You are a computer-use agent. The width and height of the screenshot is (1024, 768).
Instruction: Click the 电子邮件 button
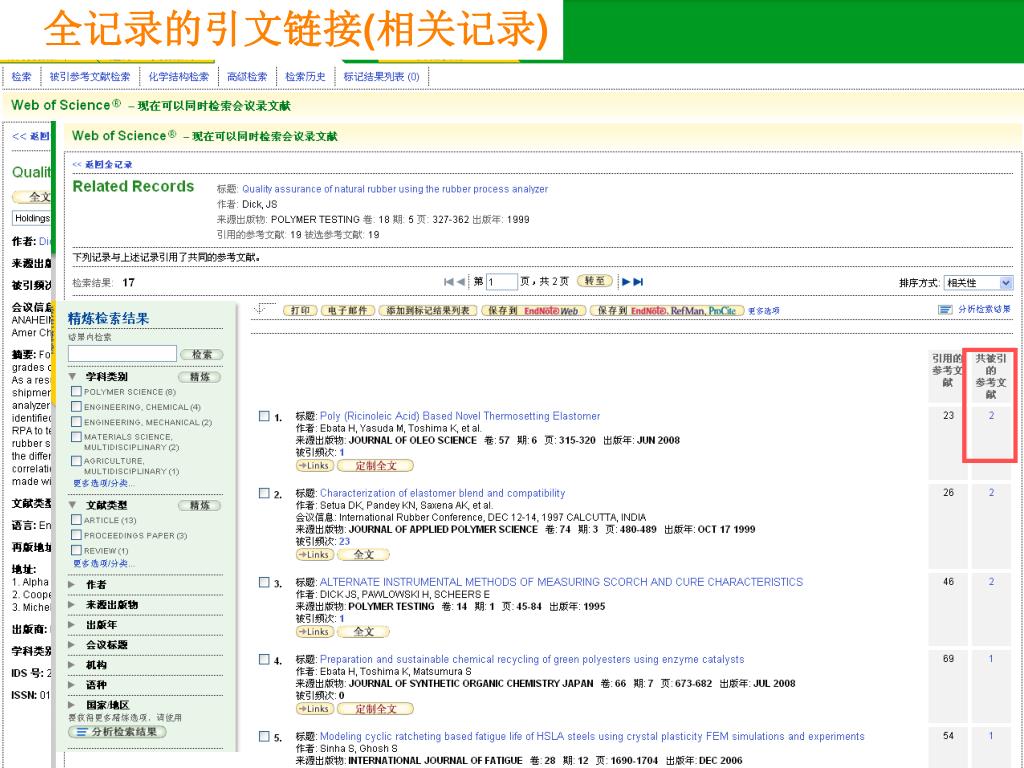(x=347, y=310)
